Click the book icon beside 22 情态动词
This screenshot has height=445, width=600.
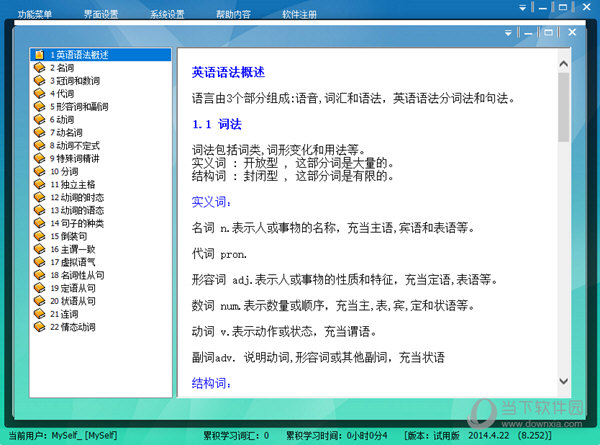39,327
